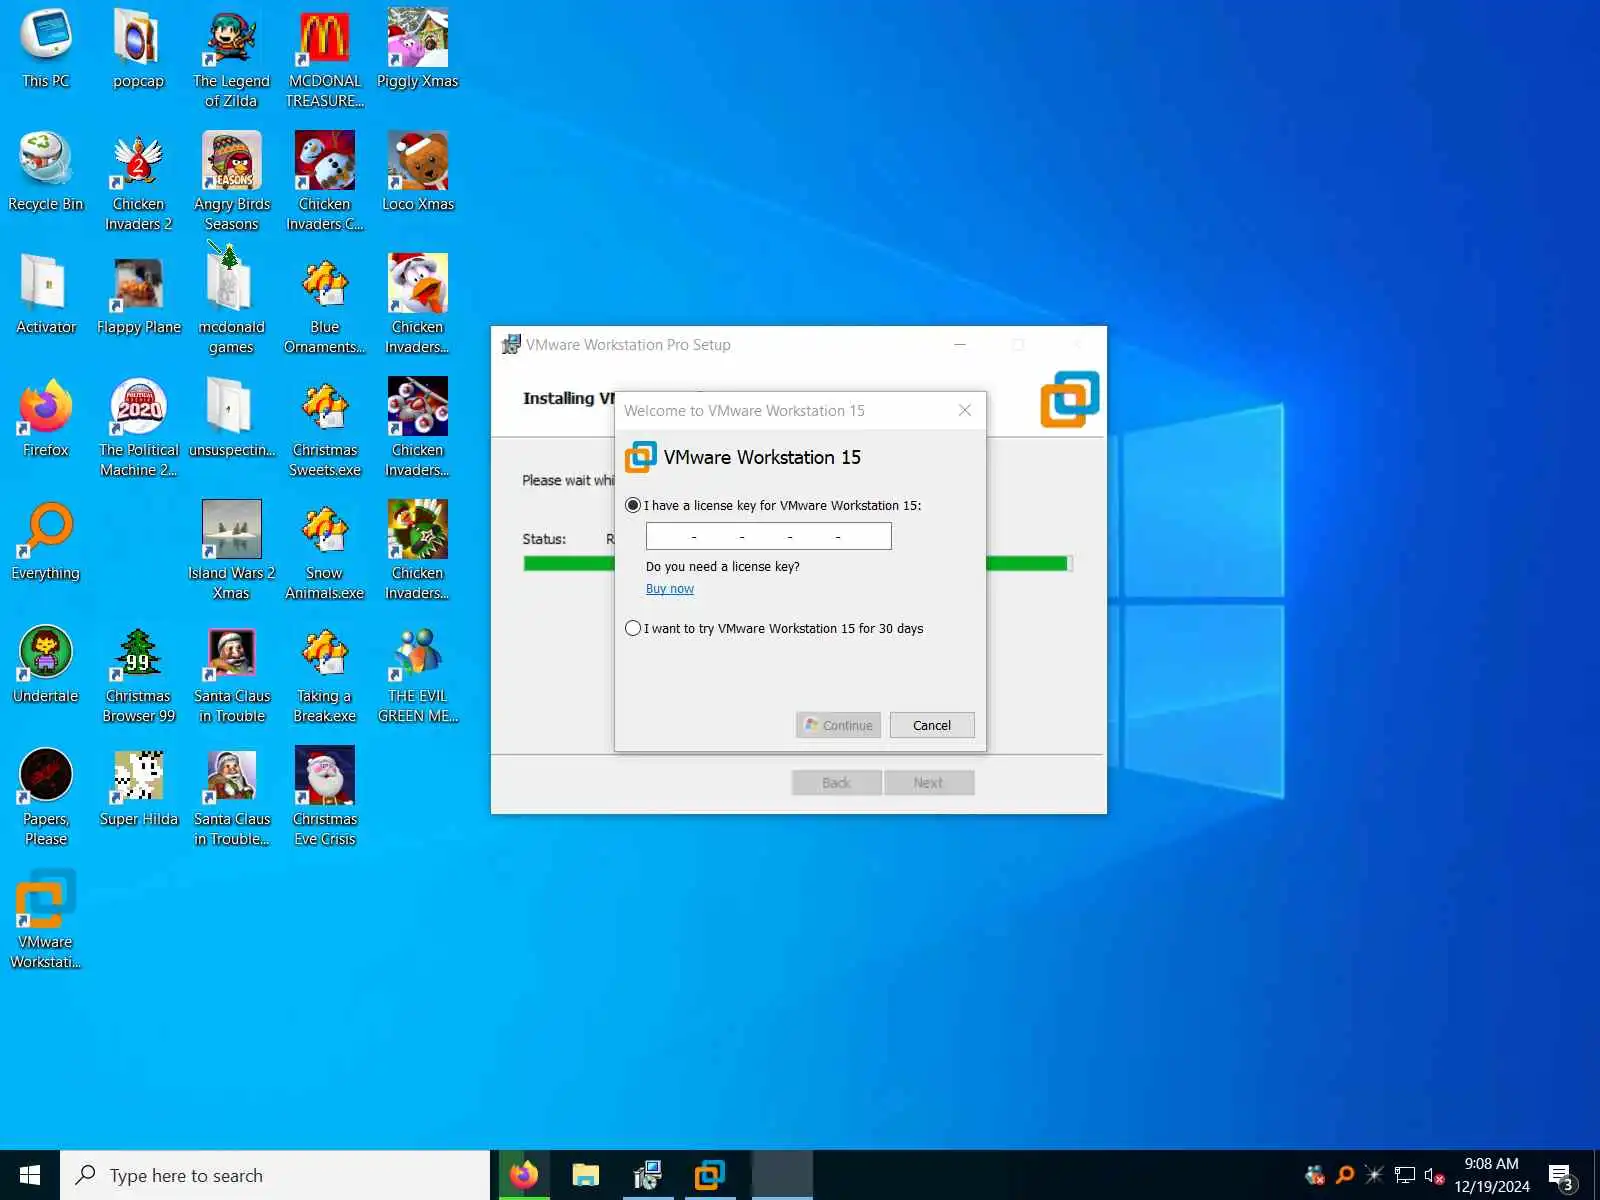This screenshot has height=1200, width=1600.
Task: Follow the Buy now link
Action: pyautogui.click(x=669, y=589)
